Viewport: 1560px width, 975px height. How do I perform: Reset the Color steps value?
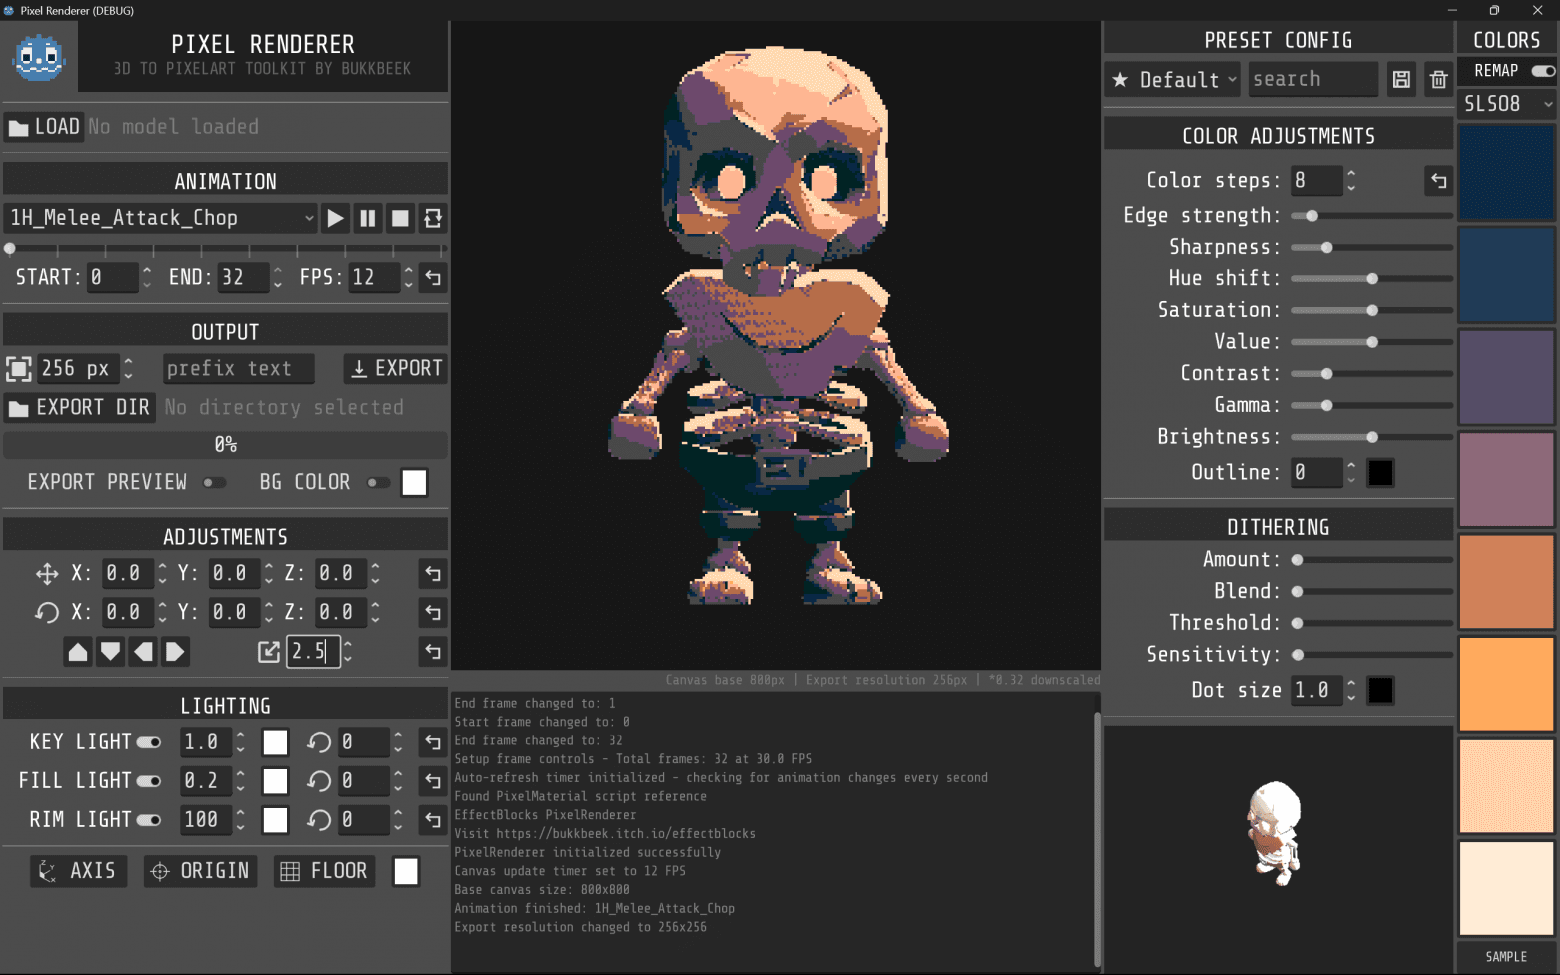pyautogui.click(x=1438, y=181)
